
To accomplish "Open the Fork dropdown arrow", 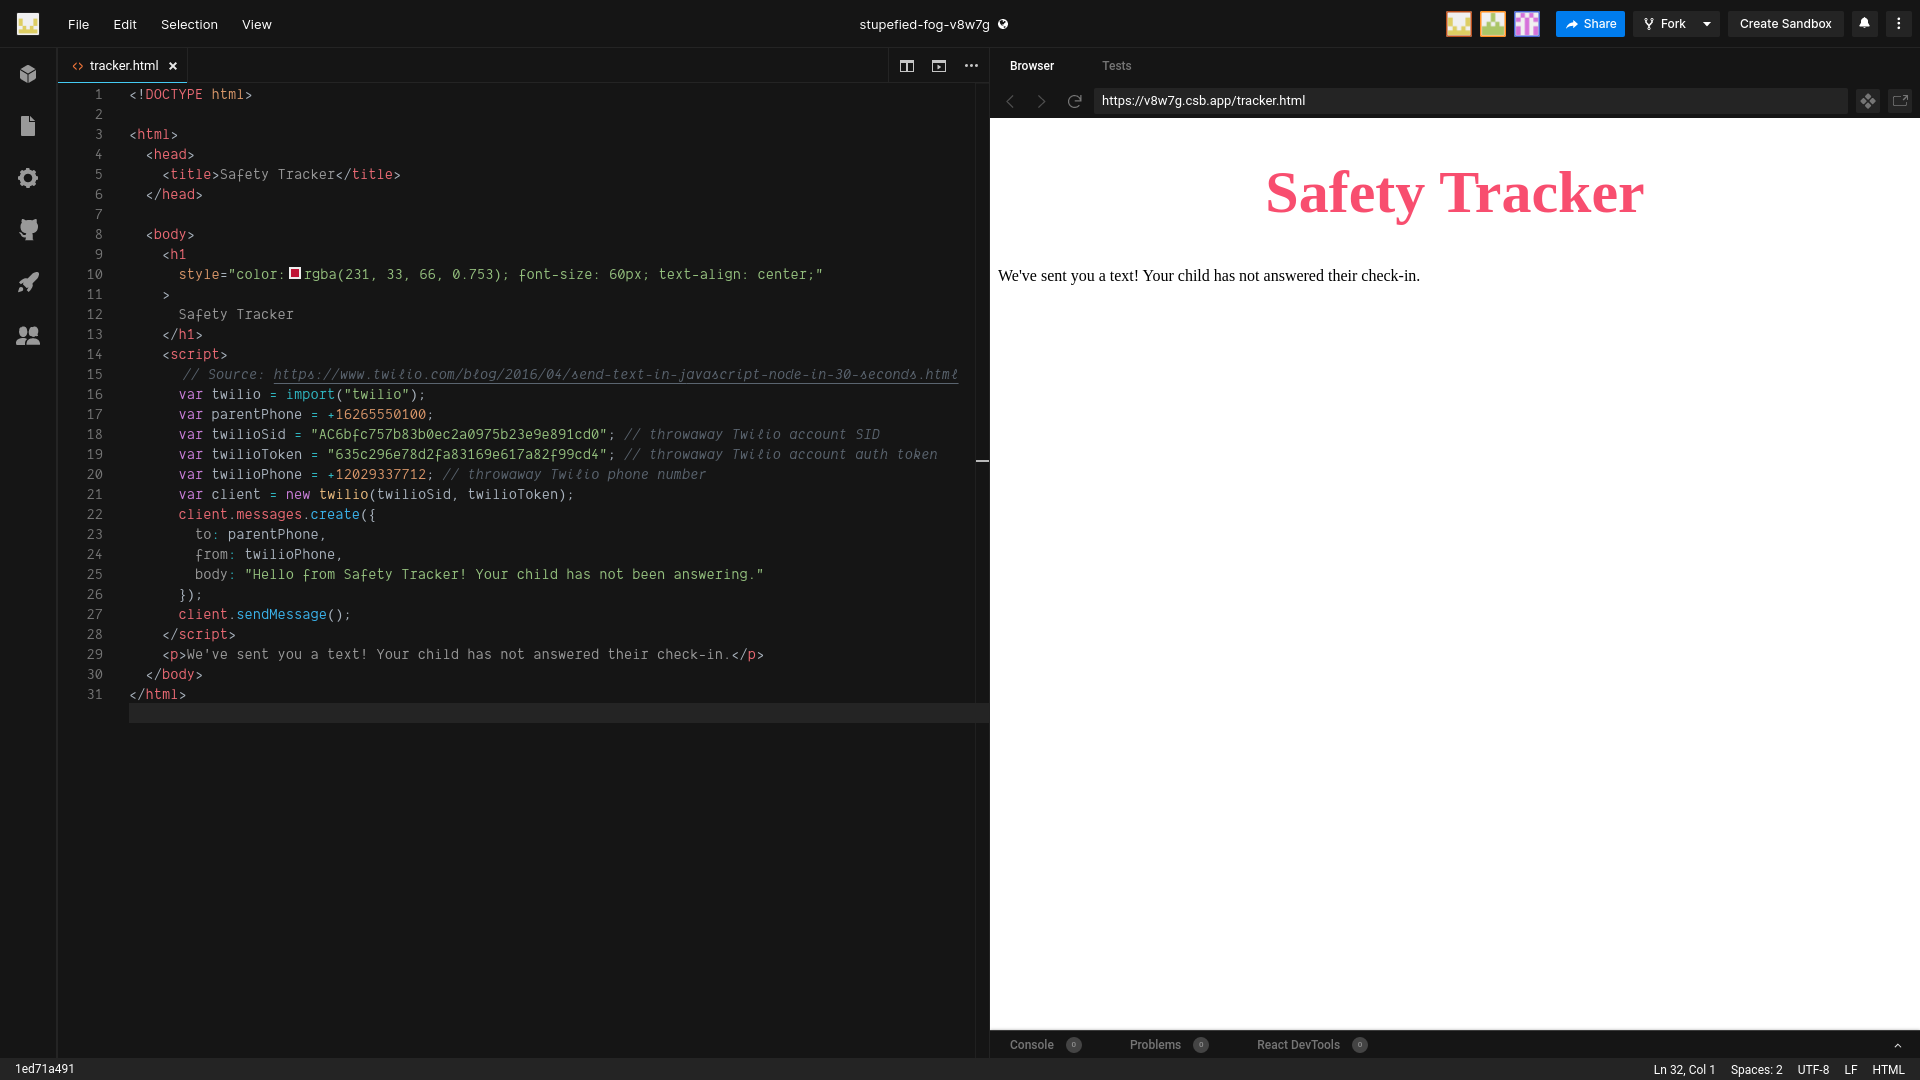I will (x=1707, y=24).
